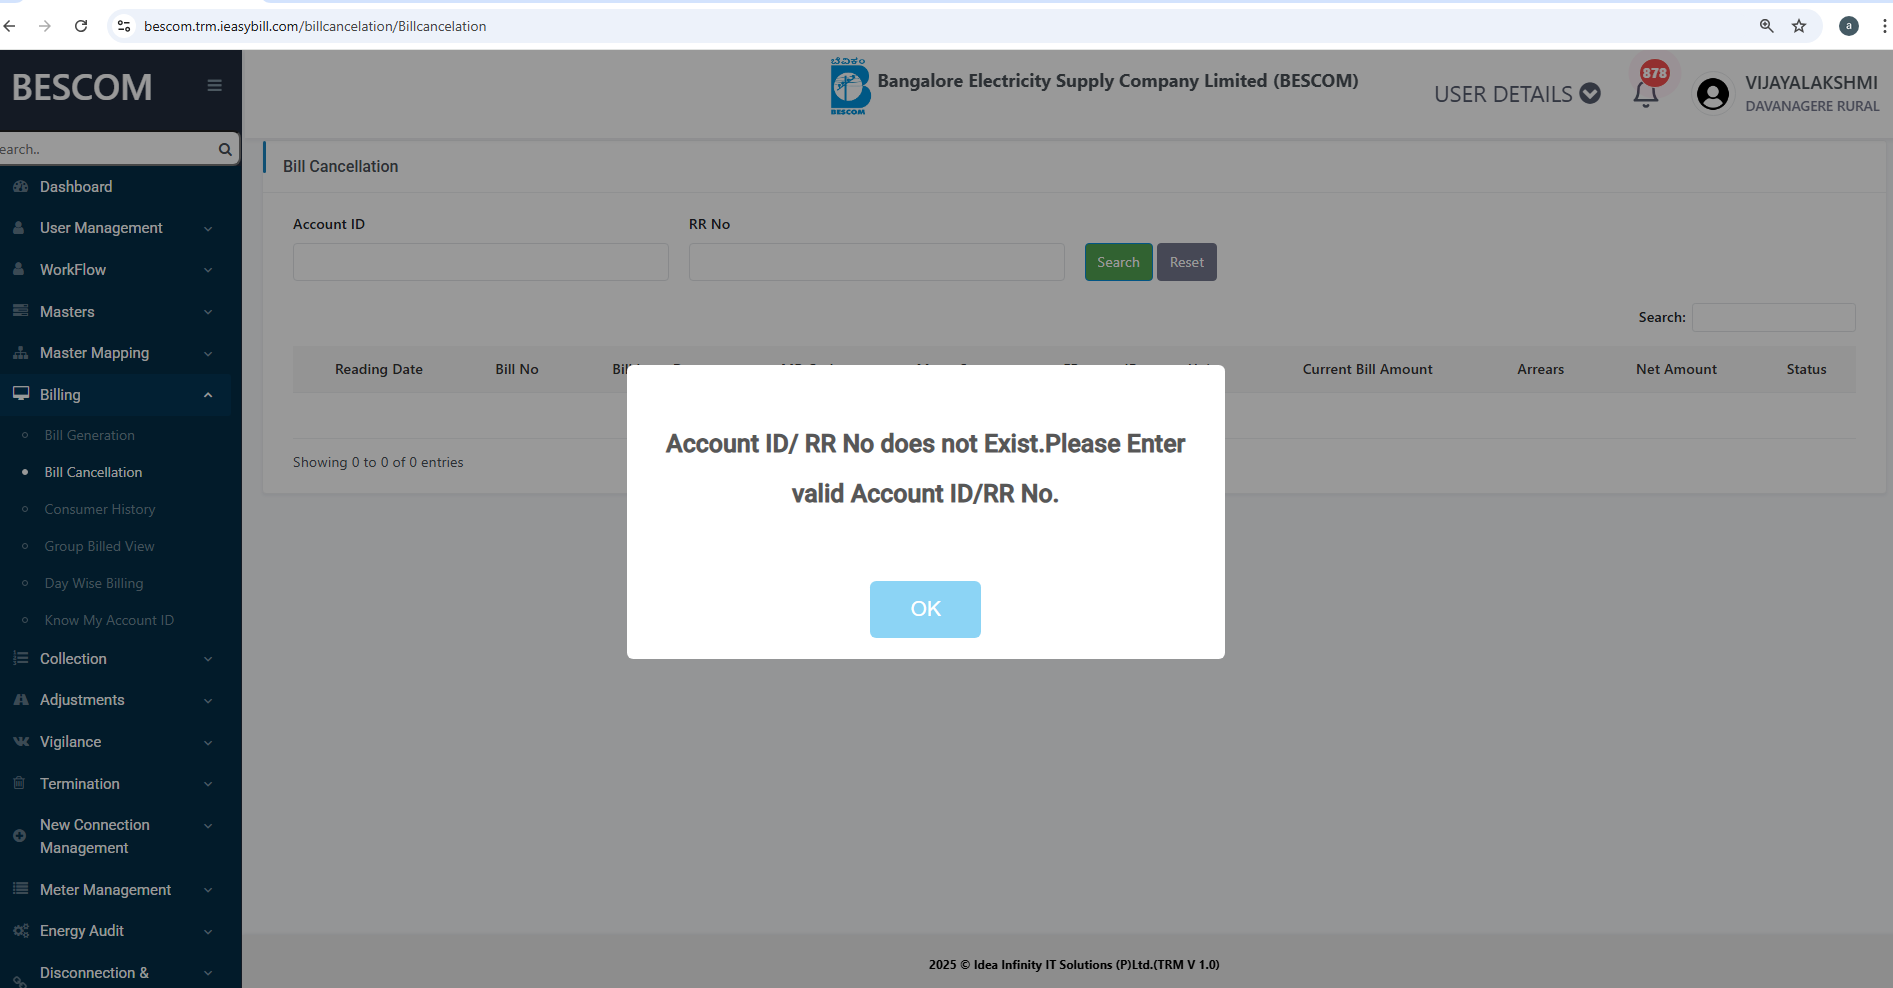The height and width of the screenshot is (988, 1893).
Task: View site information icon in address bar
Action: [x=124, y=26]
